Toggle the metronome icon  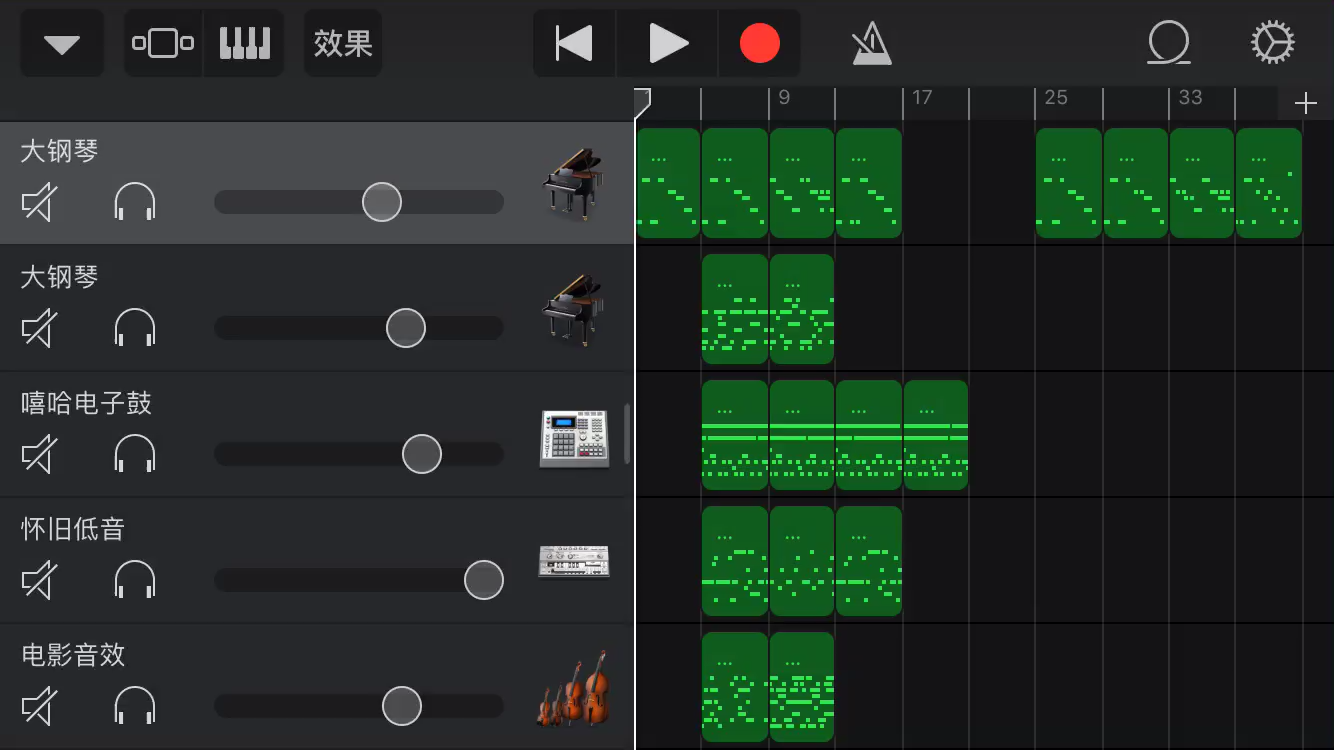[x=872, y=44]
